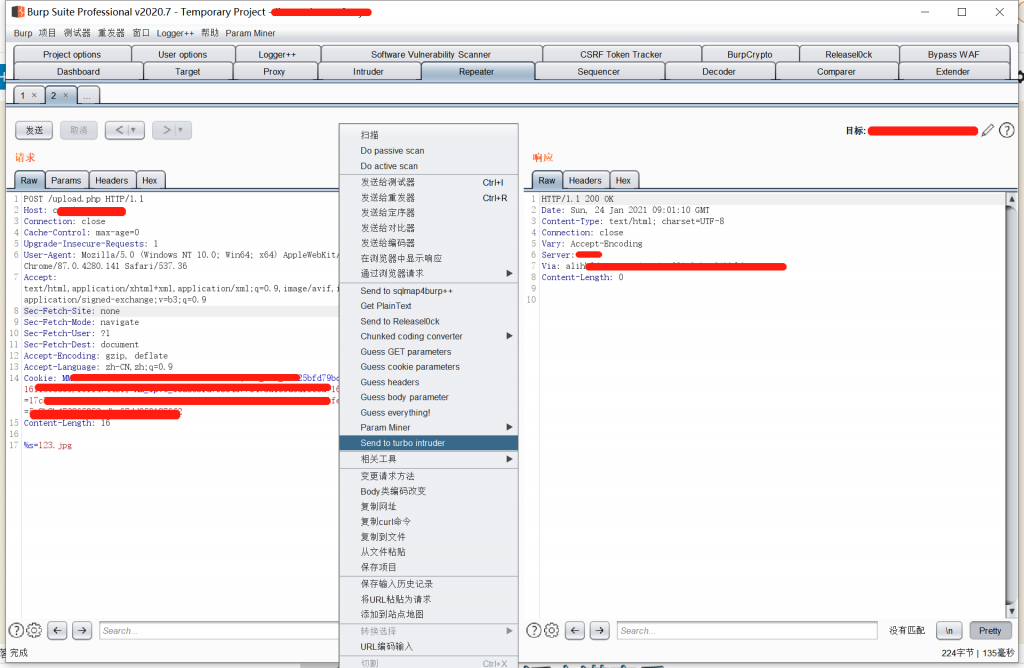Choose Guess everything! menu entry

pyautogui.click(x=429, y=412)
